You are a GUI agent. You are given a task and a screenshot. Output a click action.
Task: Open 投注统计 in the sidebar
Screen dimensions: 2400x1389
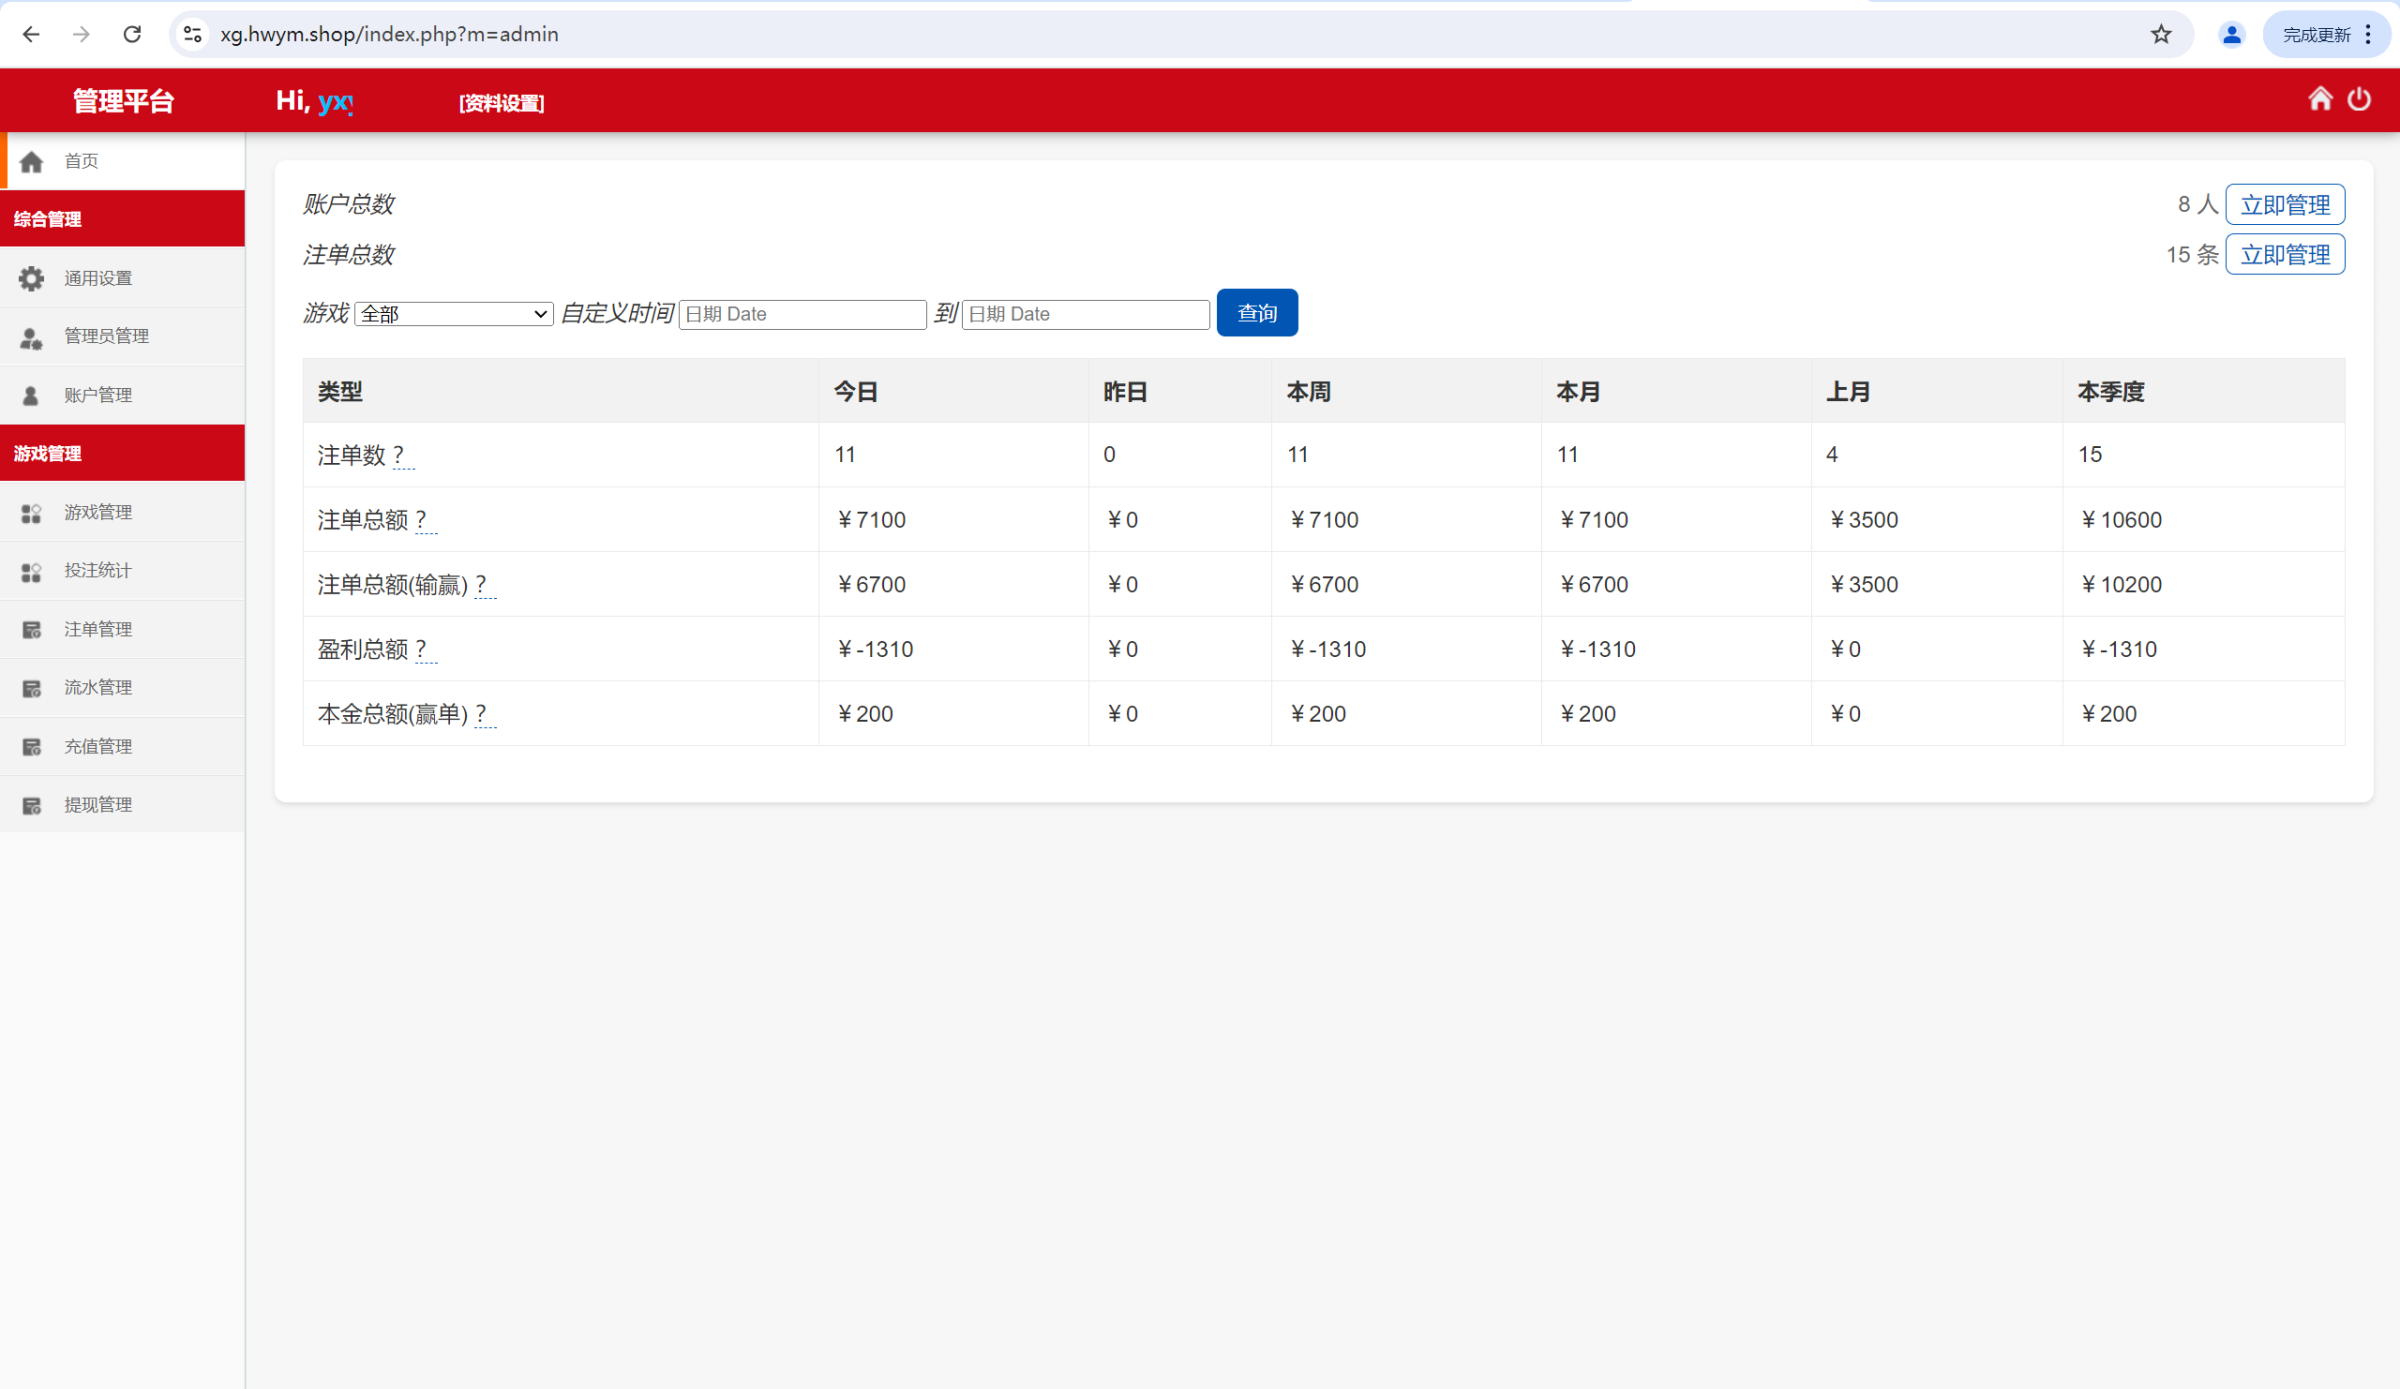tap(98, 570)
